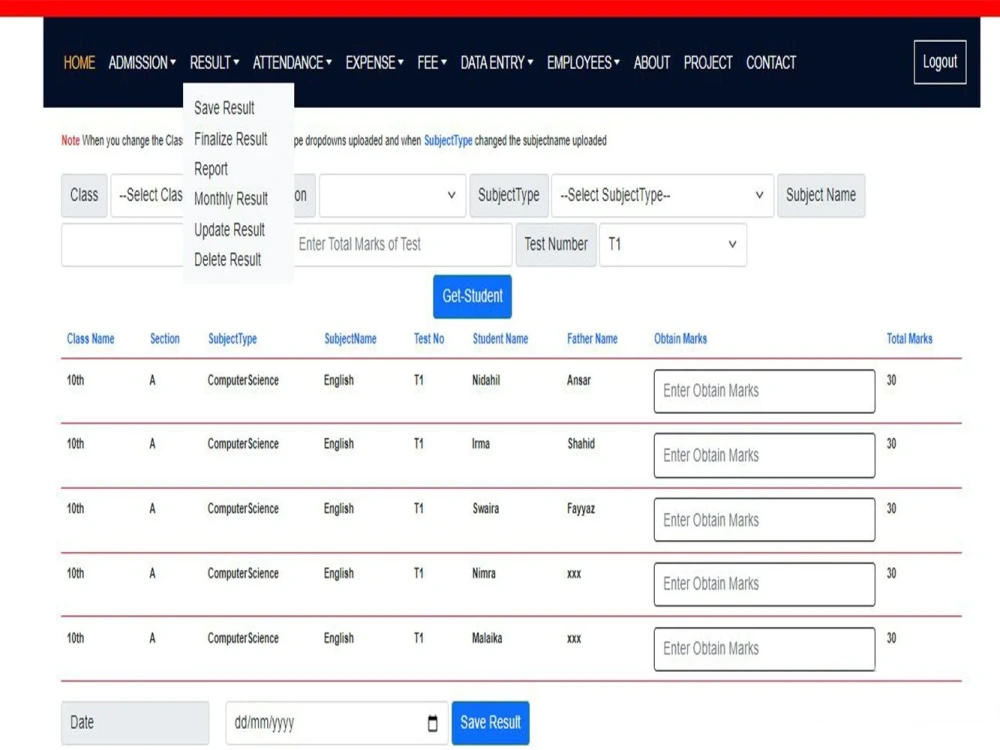Image resolution: width=1000 pixels, height=750 pixels.
Task: Expand the RESULT dropdown menu
Action: point(214,62)
